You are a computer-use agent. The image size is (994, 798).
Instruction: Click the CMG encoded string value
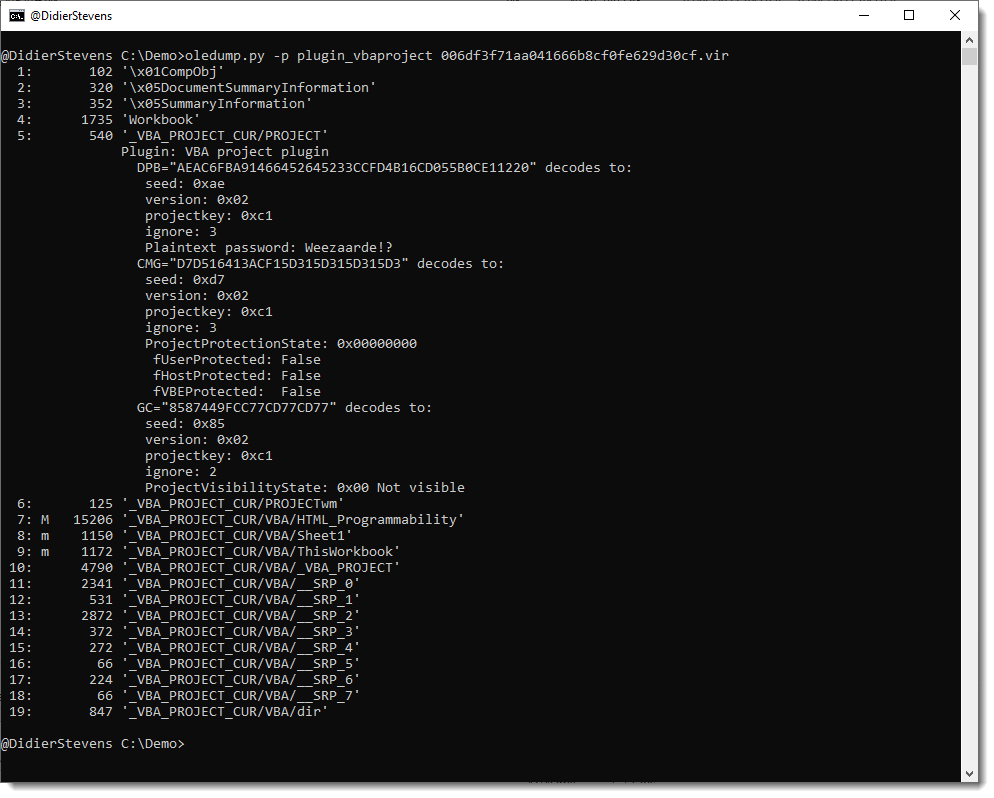click(x=290, y=264)
